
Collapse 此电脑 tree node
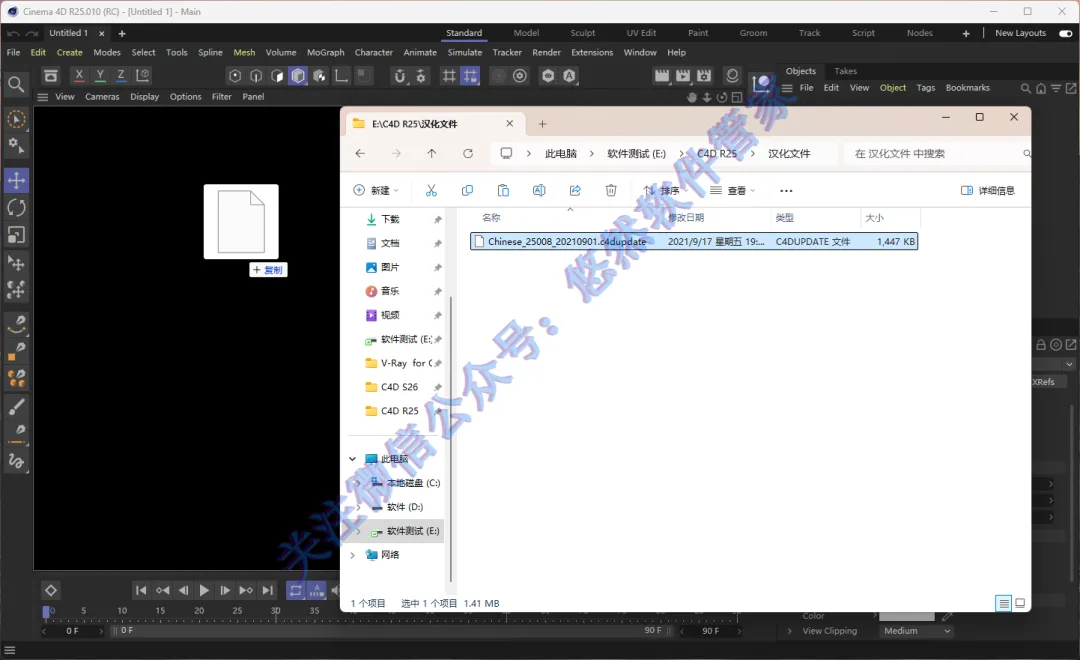[x=353, y=459]
